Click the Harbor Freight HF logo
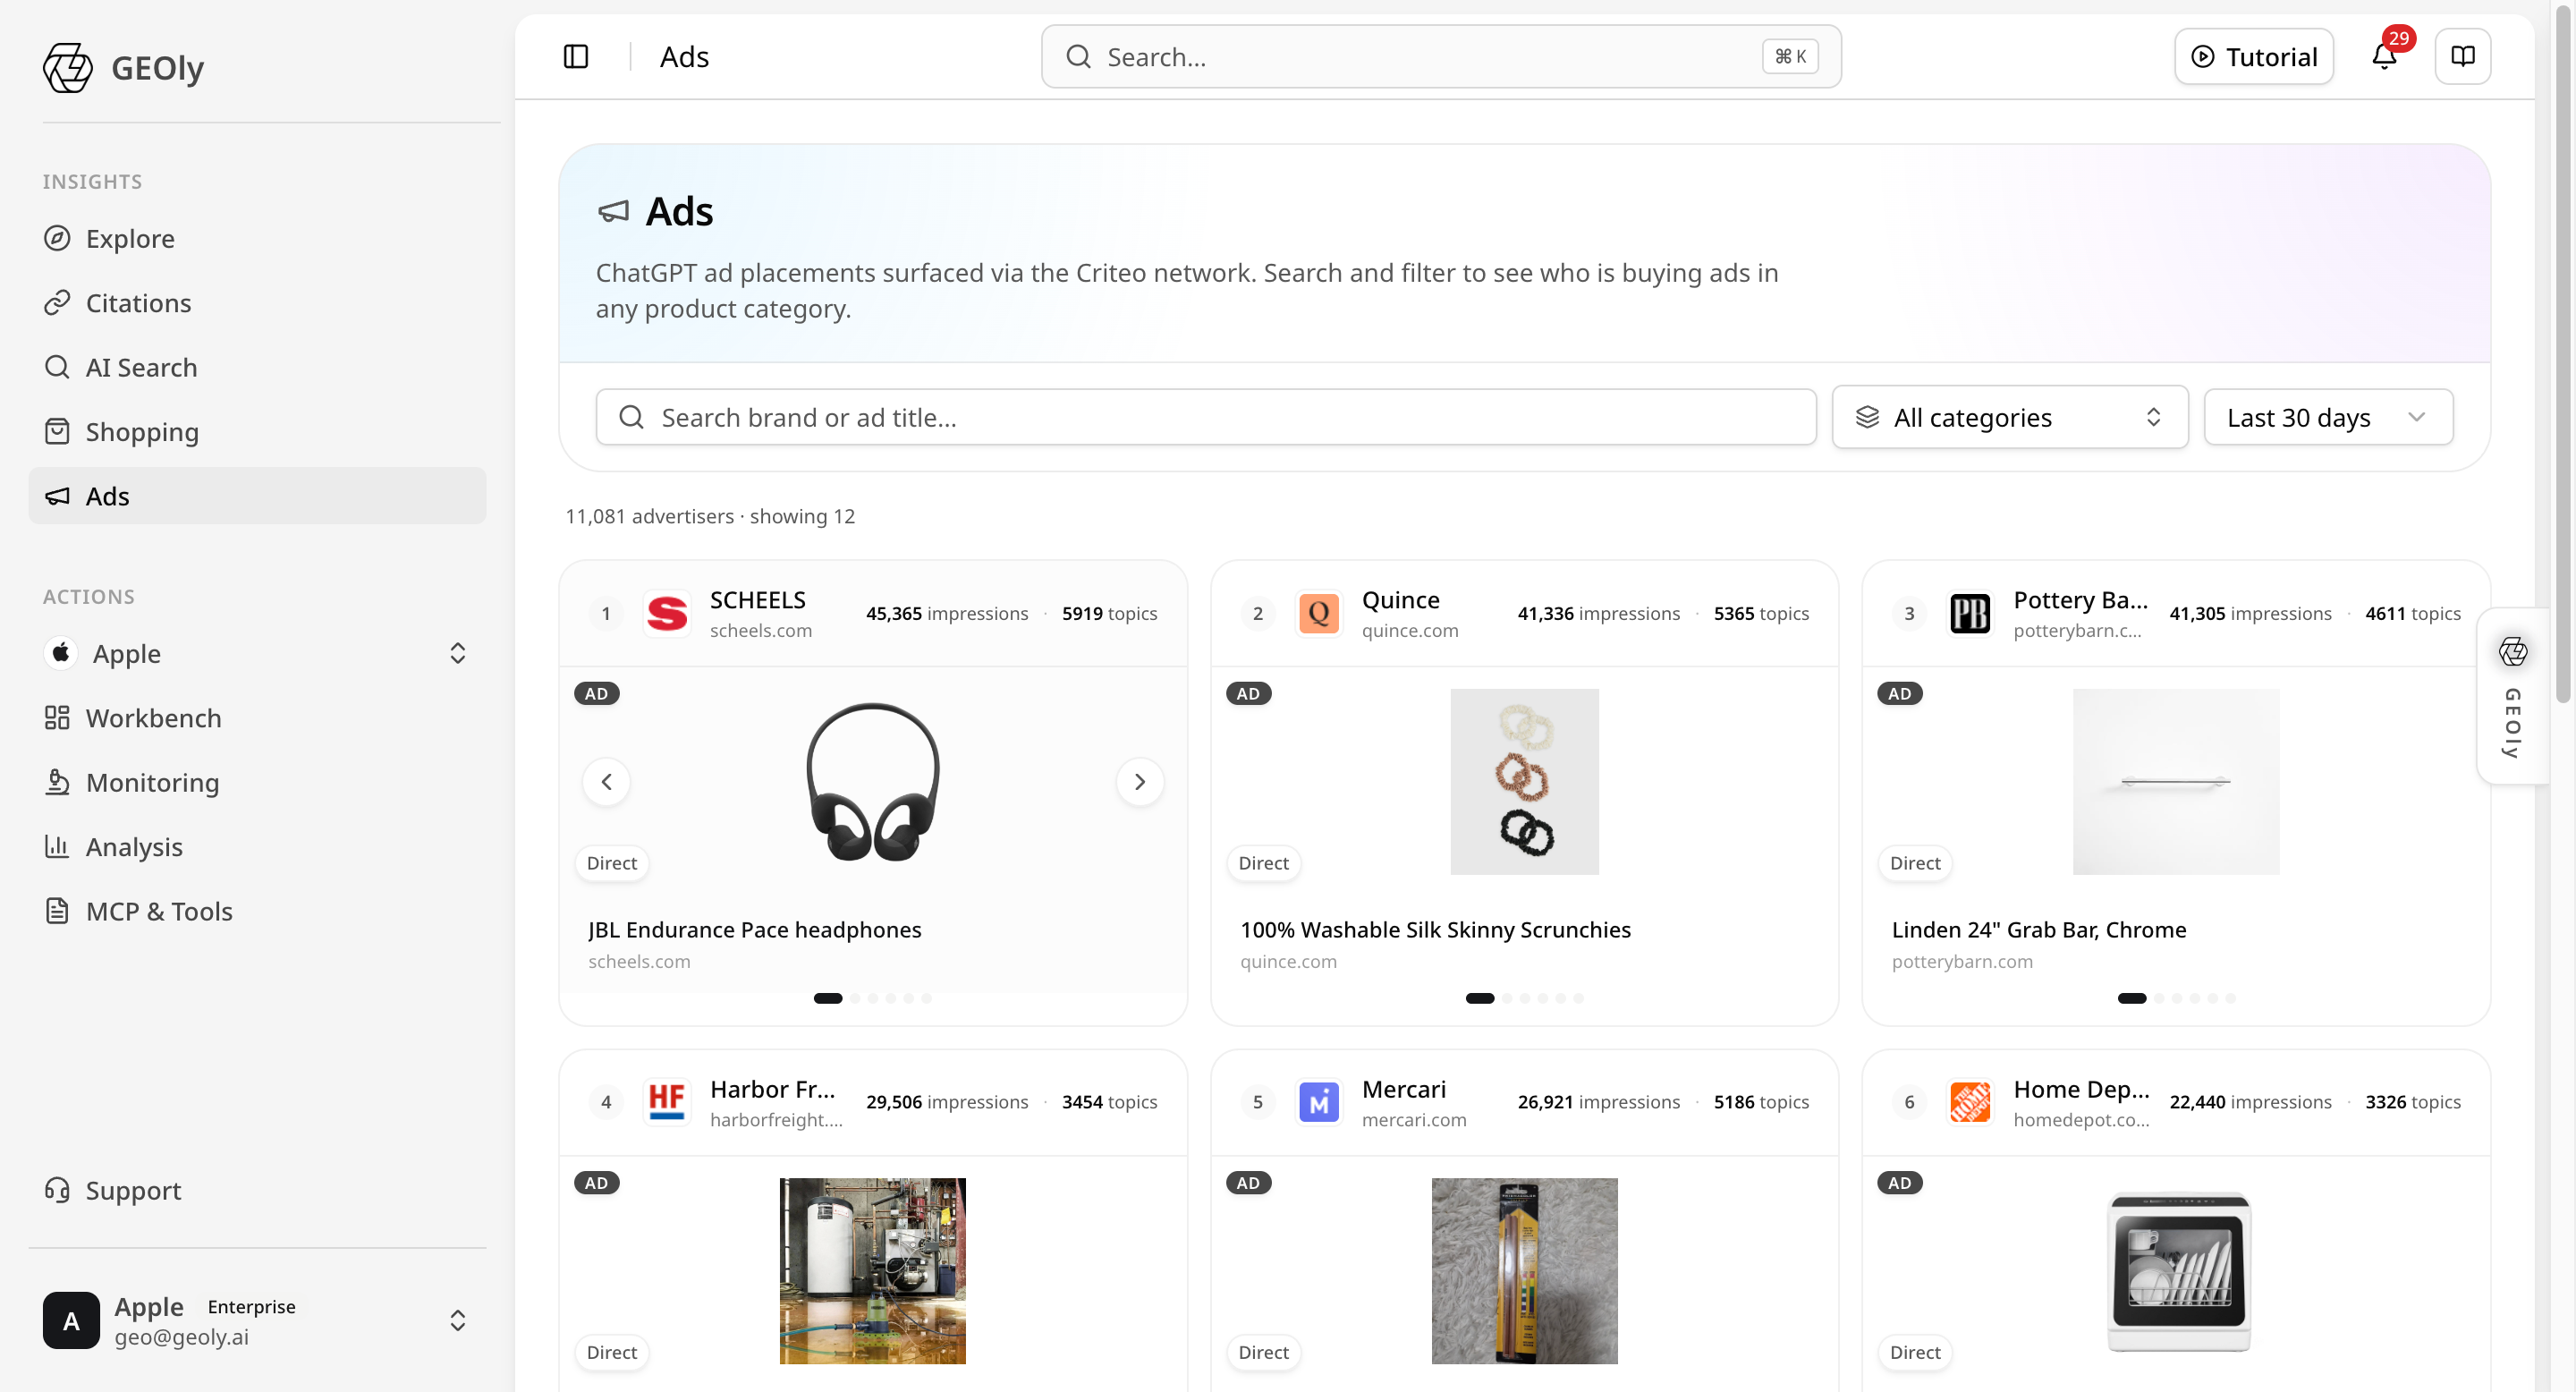 coord(667,1102)
